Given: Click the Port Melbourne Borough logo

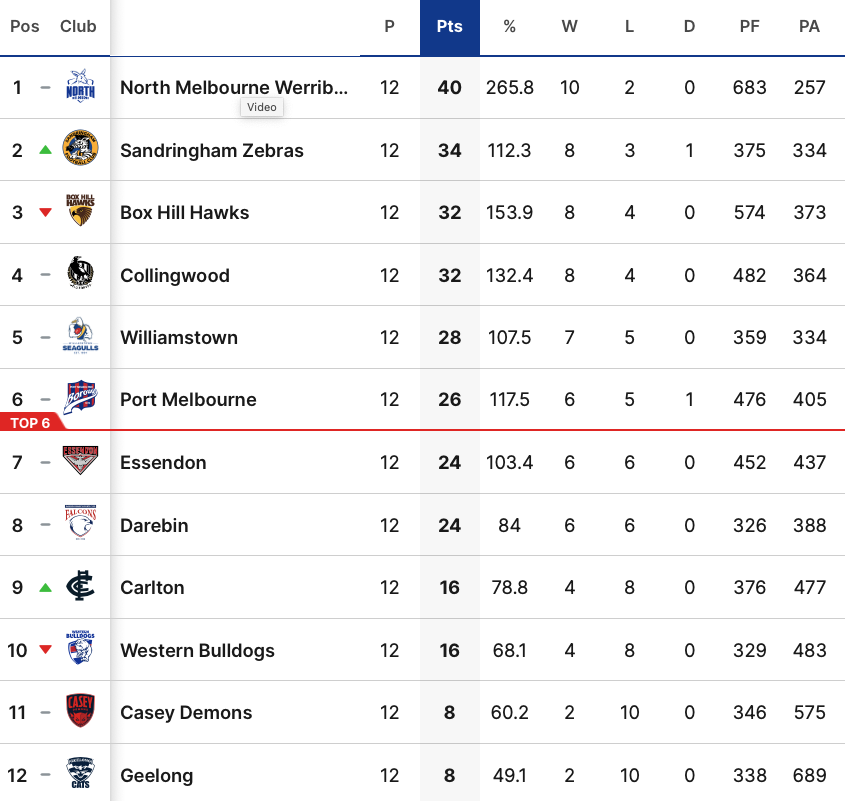Looking at the screenshot, I should point(80,398).
